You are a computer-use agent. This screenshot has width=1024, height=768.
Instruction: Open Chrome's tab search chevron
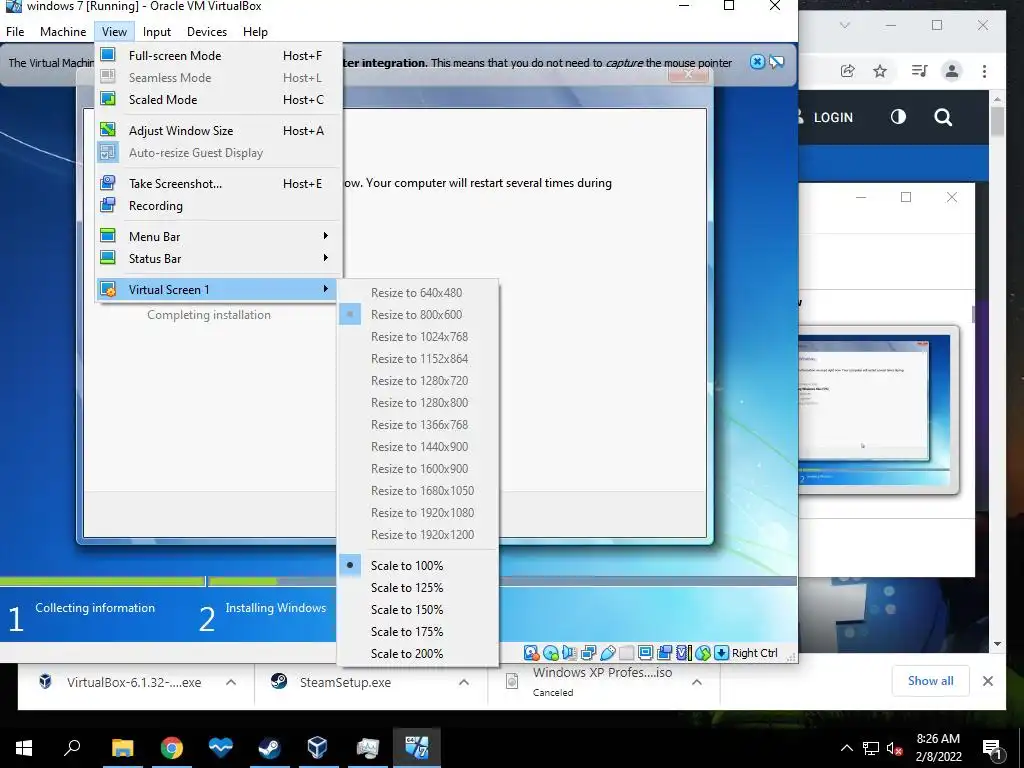coord(844,25)
